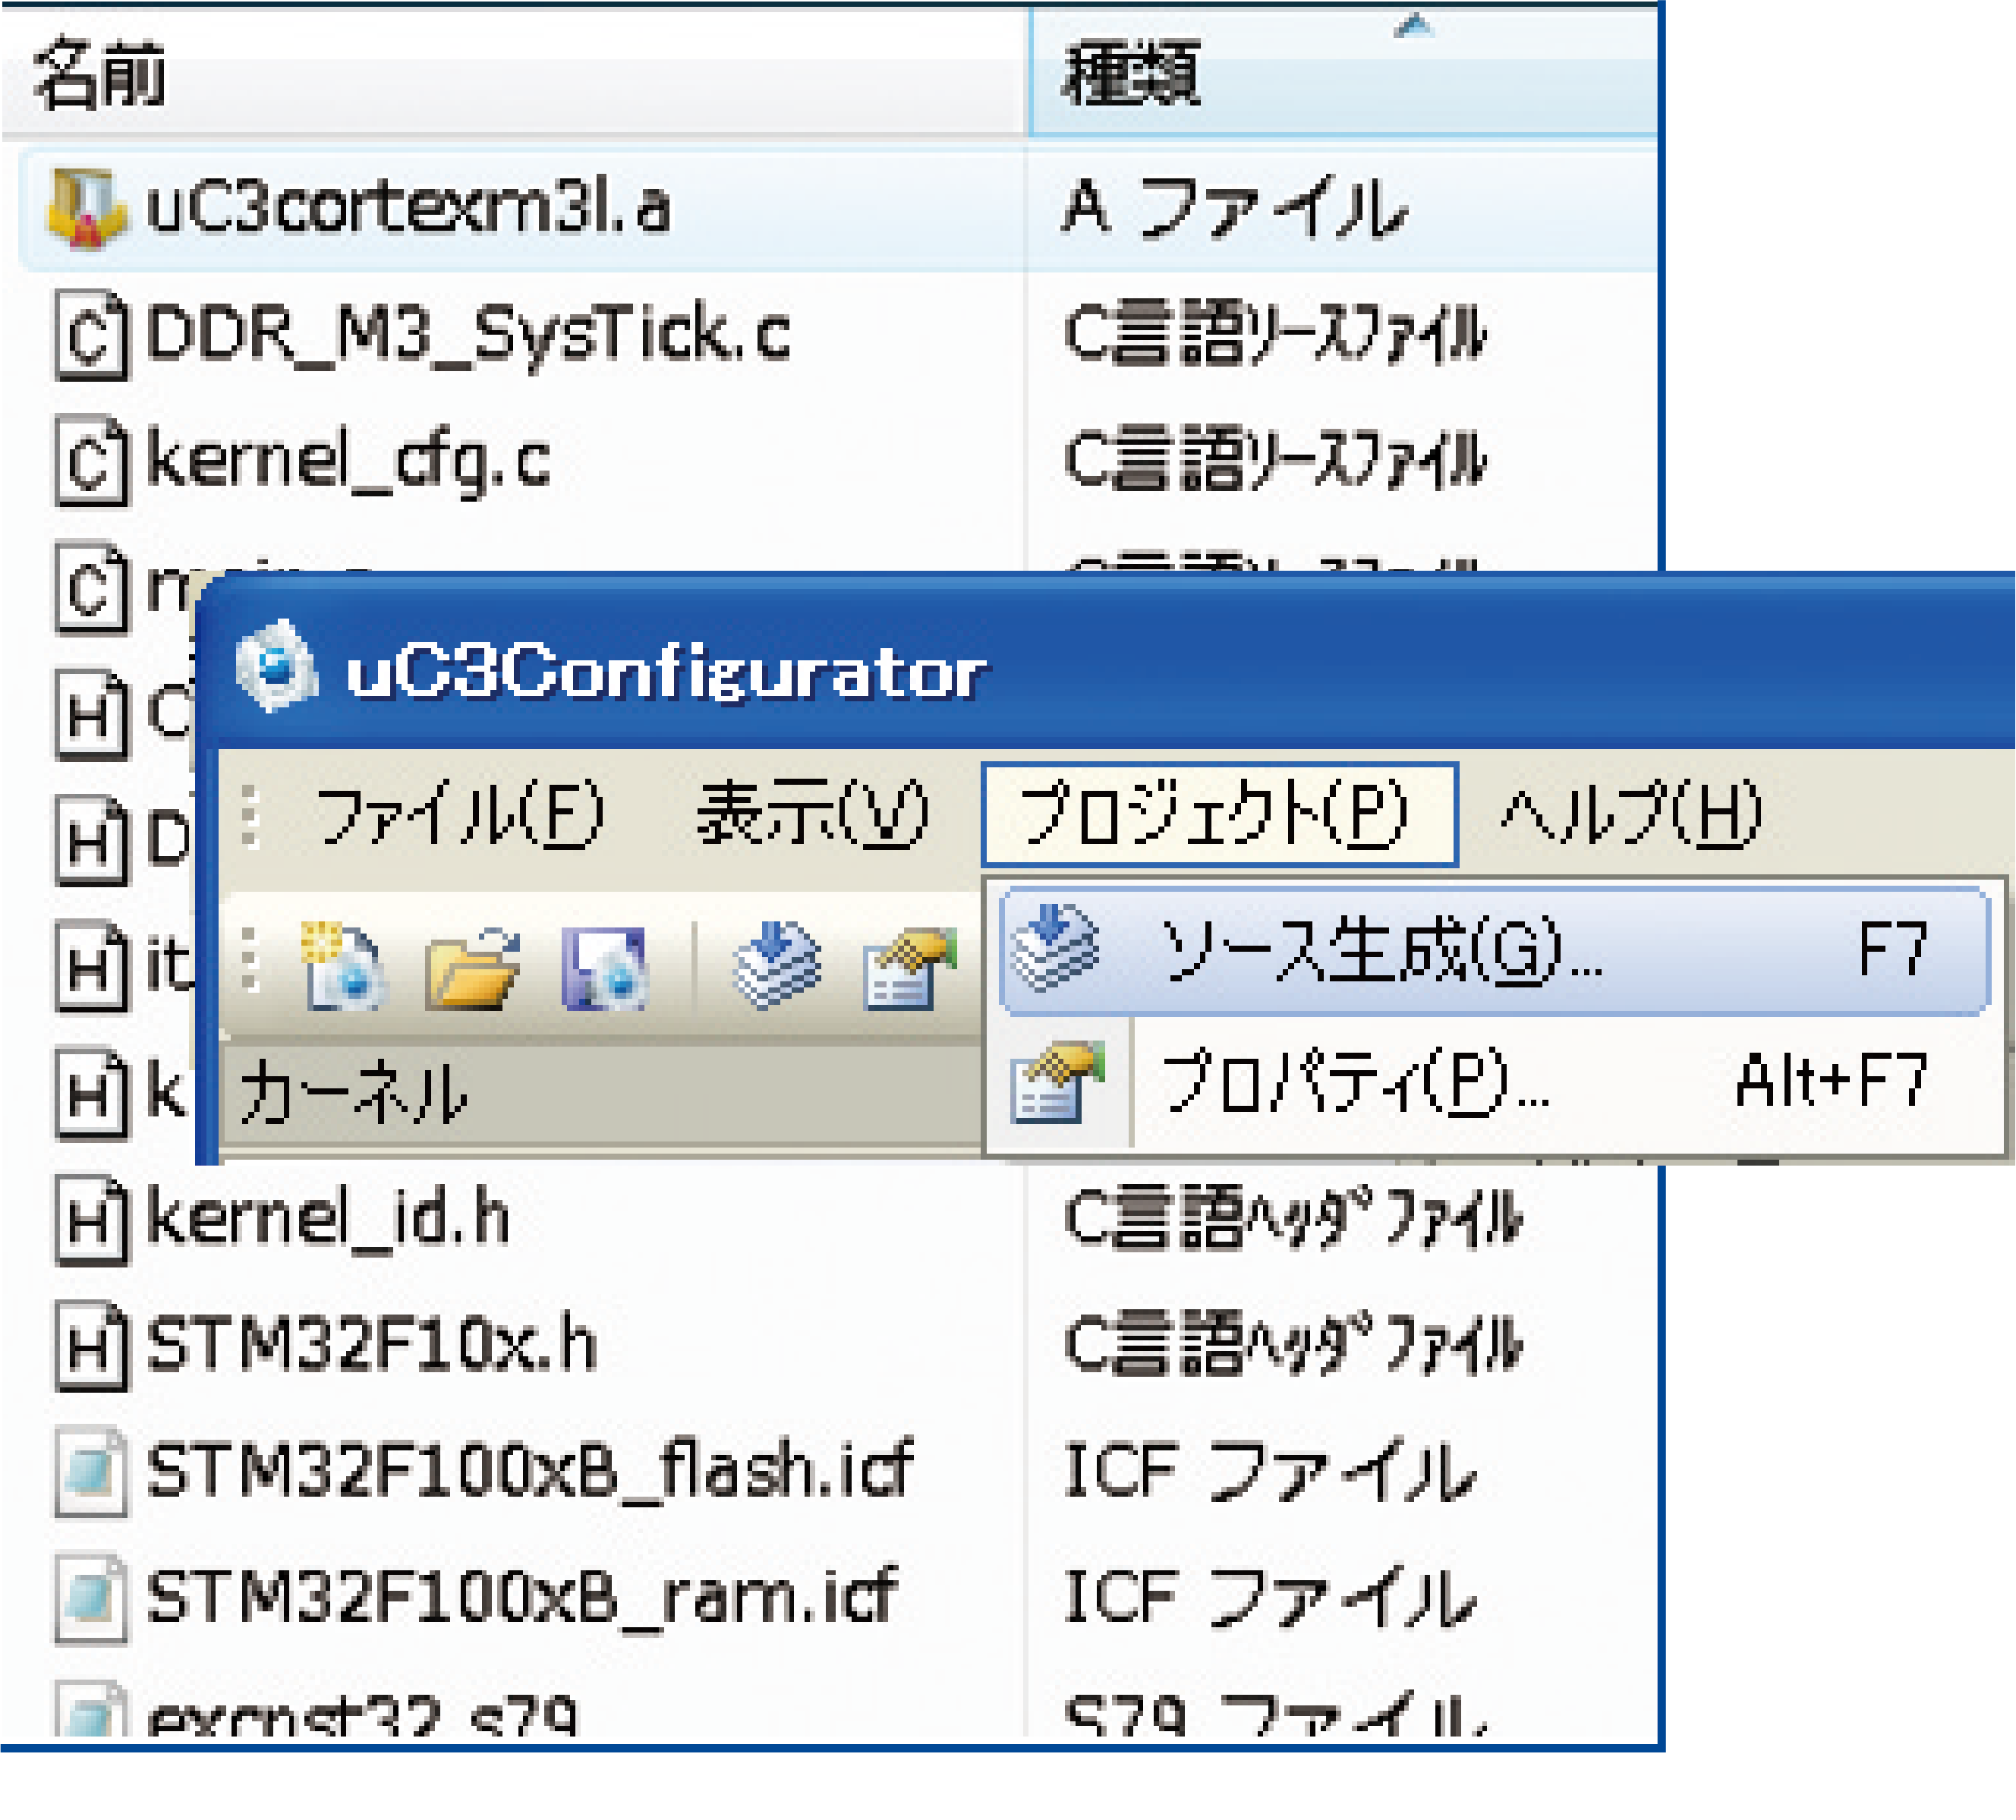
Task: Open the プロジェクト(P) menu
Action: tap(1219, 815)
